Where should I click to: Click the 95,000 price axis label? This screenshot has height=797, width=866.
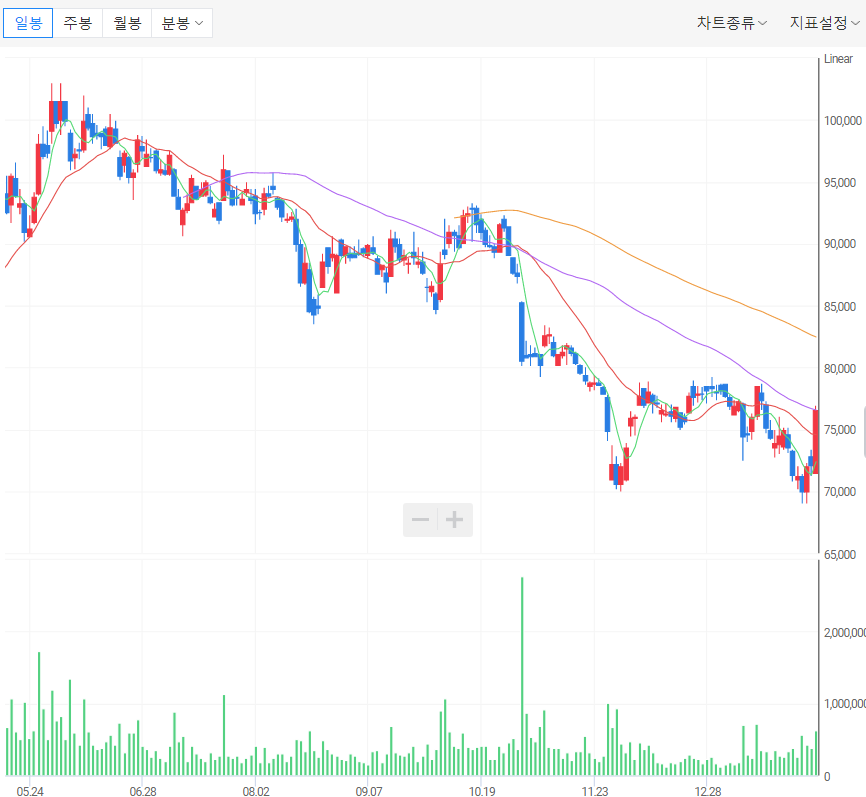(x=839, y=182)
